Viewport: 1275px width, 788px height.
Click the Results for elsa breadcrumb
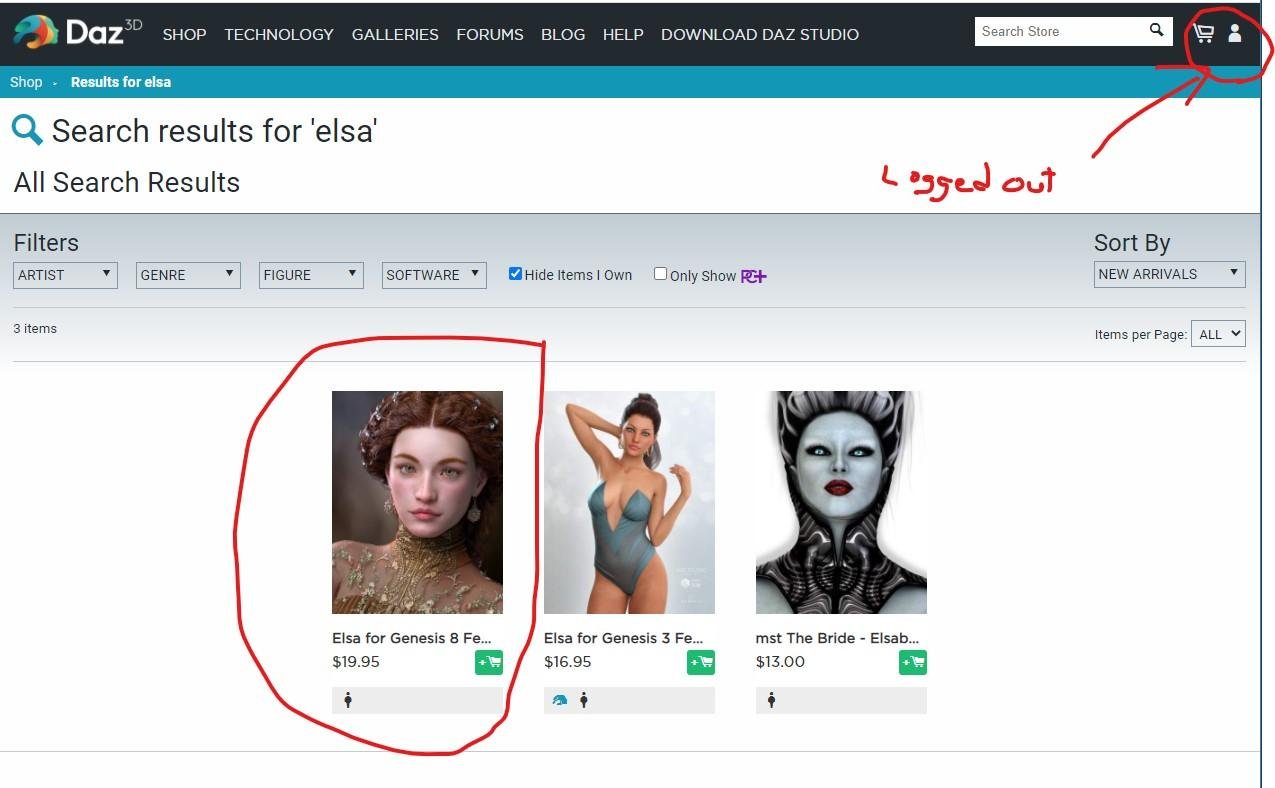(121, 82)
